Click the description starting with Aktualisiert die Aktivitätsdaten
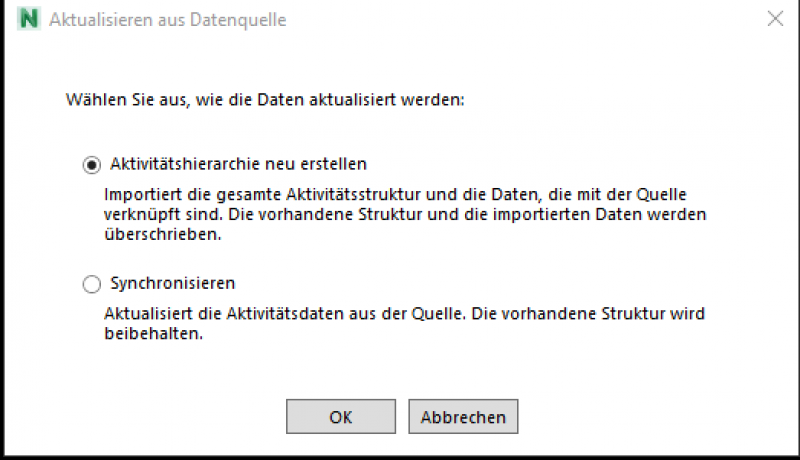This screenshot has height=460, width=800. [405, 313]
